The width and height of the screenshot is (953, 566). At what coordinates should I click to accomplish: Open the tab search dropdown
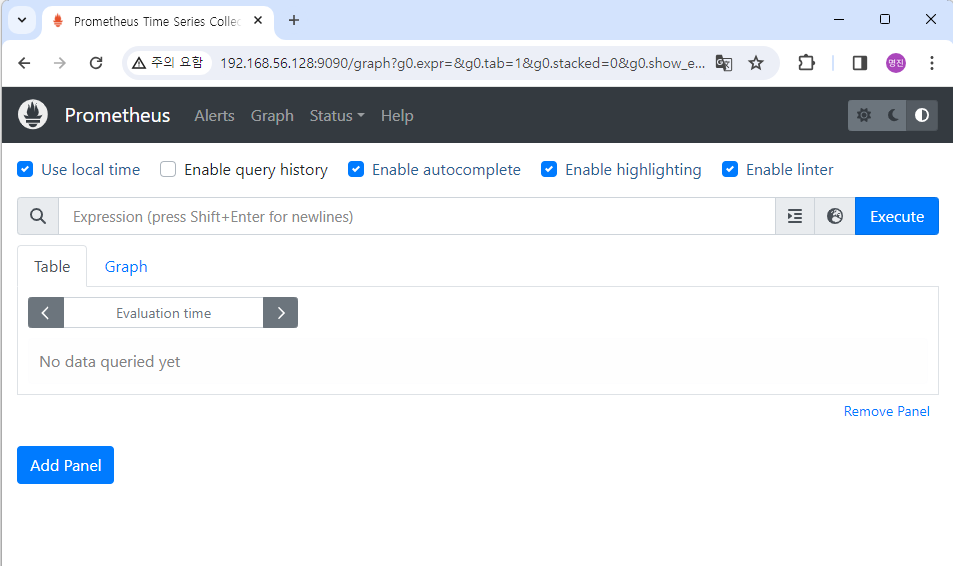tap(22, 20)
